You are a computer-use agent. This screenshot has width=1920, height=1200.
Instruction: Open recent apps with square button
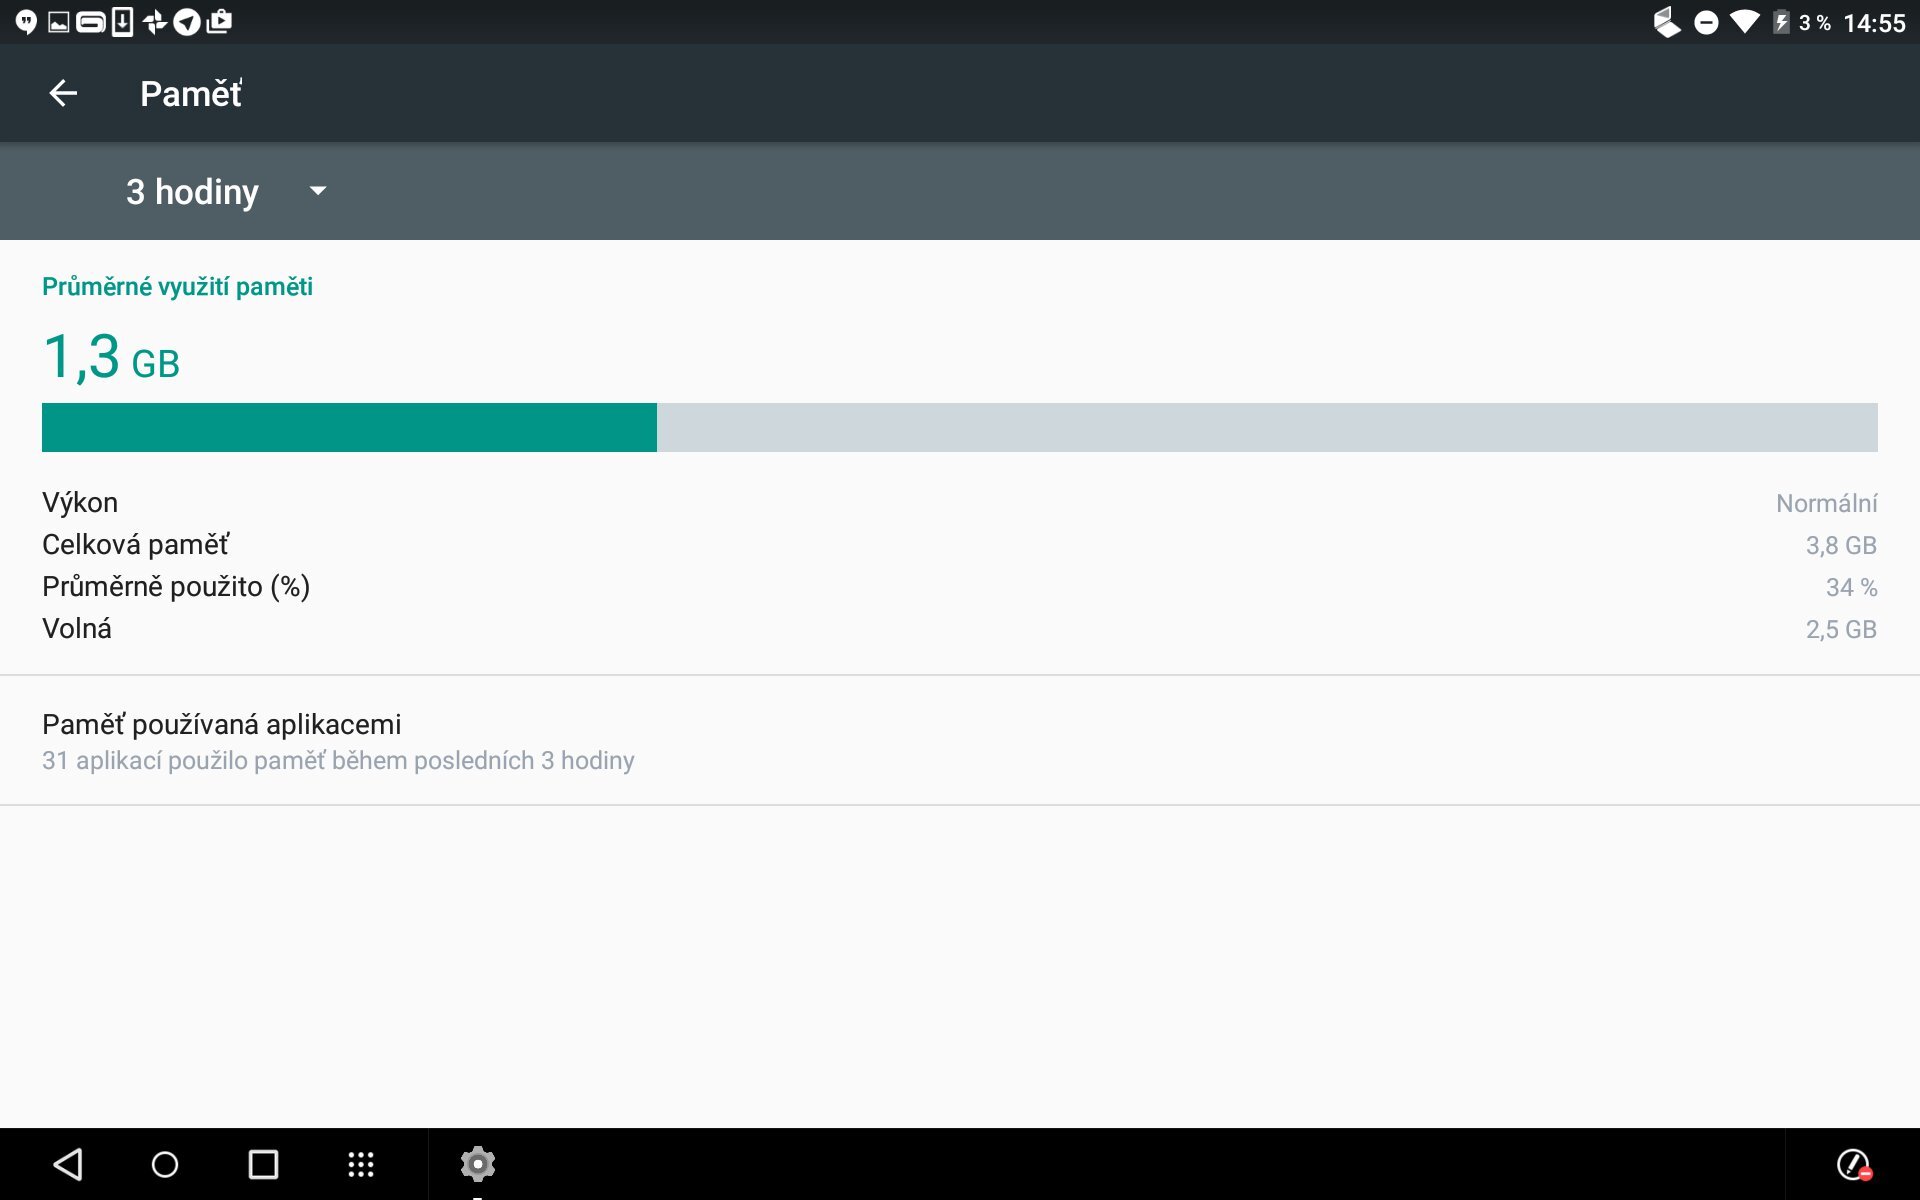point(263,1164)
